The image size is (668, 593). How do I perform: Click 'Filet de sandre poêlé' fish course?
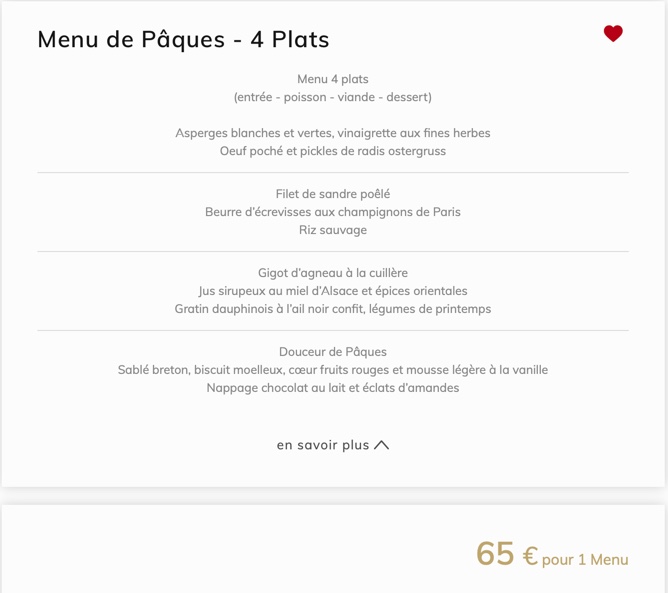pyautogui.click(x=333, y=194)
